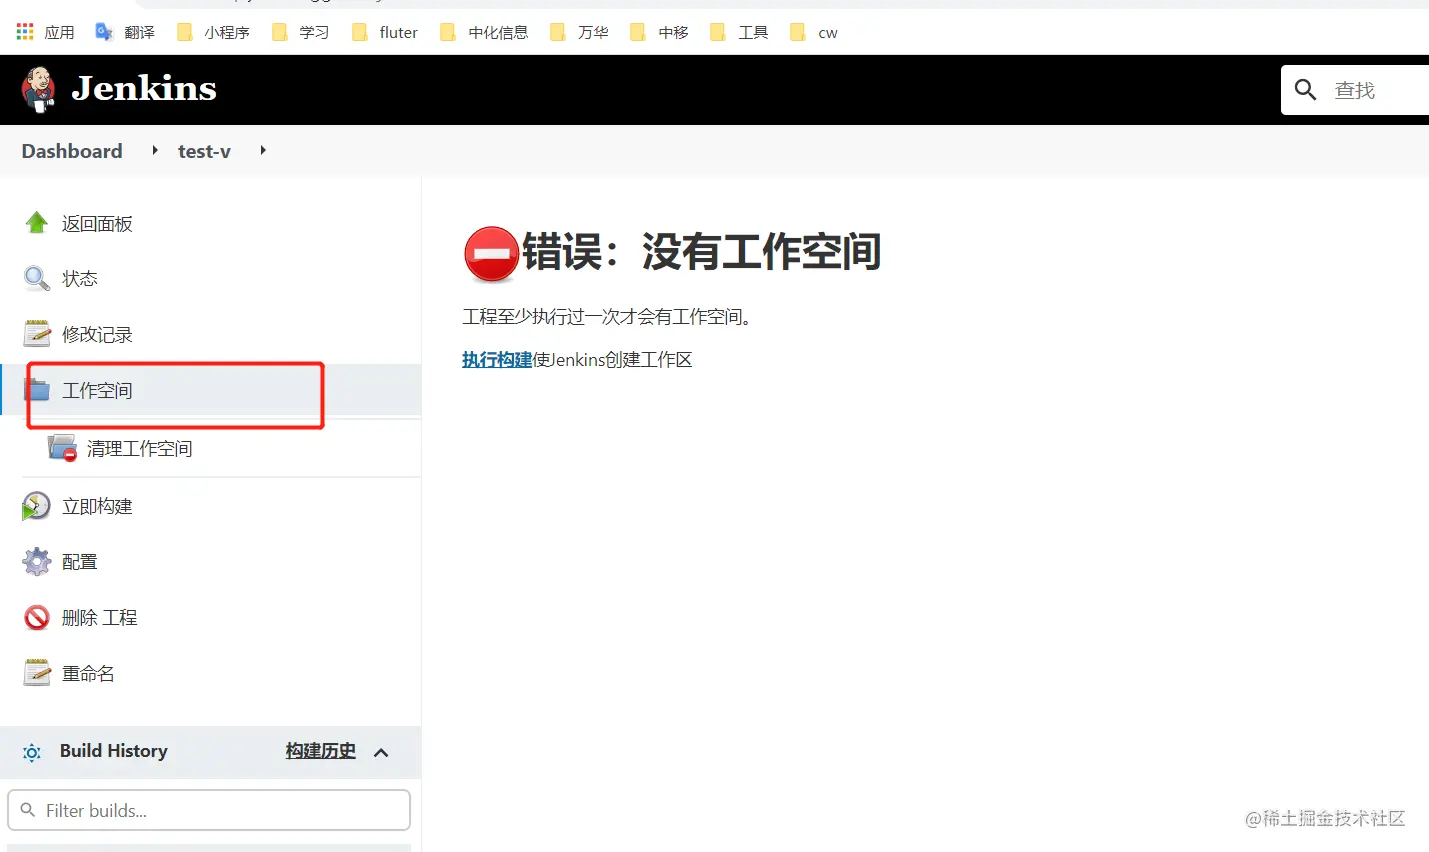This screenshot has width=1429, height=852.
Task: Open the 构建历史 trend link
Action: pos(321,751)
